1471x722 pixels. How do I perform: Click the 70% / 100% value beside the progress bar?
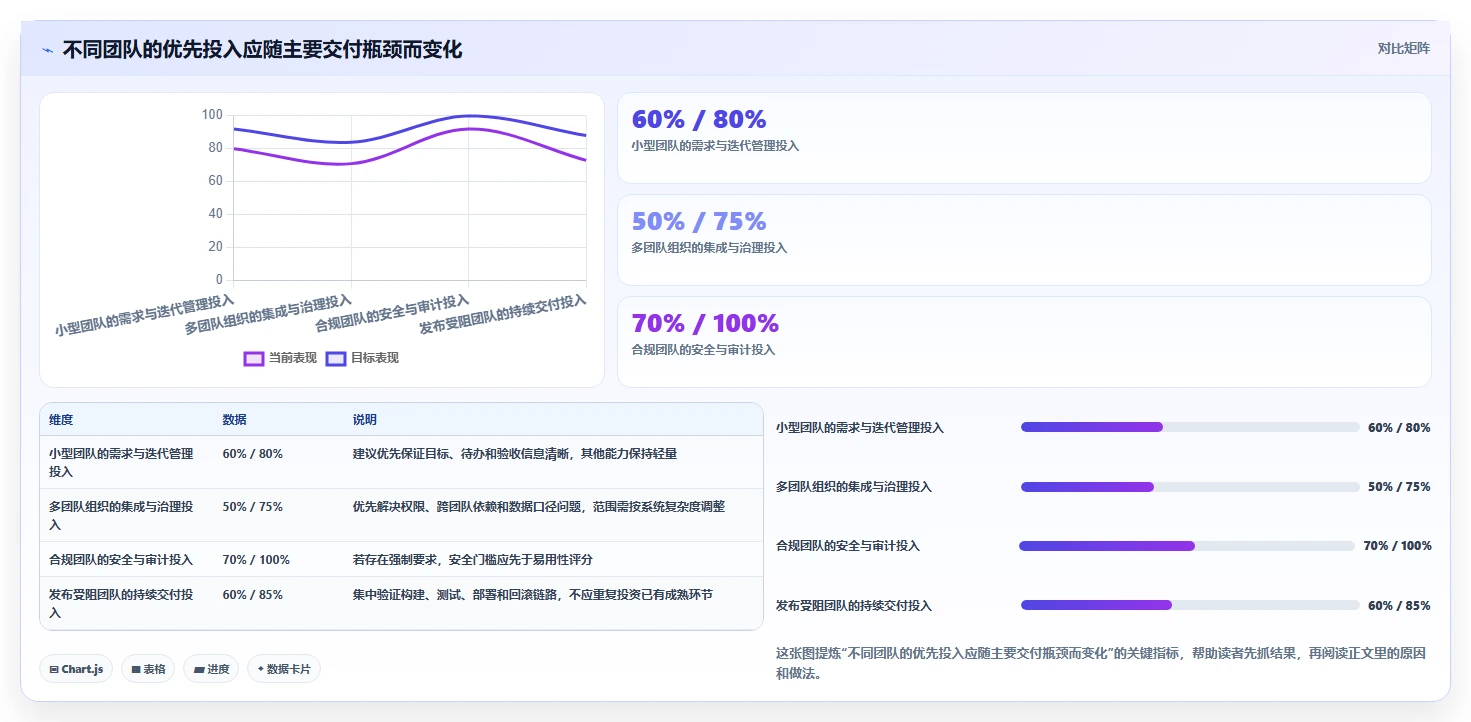click(x=1397, y=546)
